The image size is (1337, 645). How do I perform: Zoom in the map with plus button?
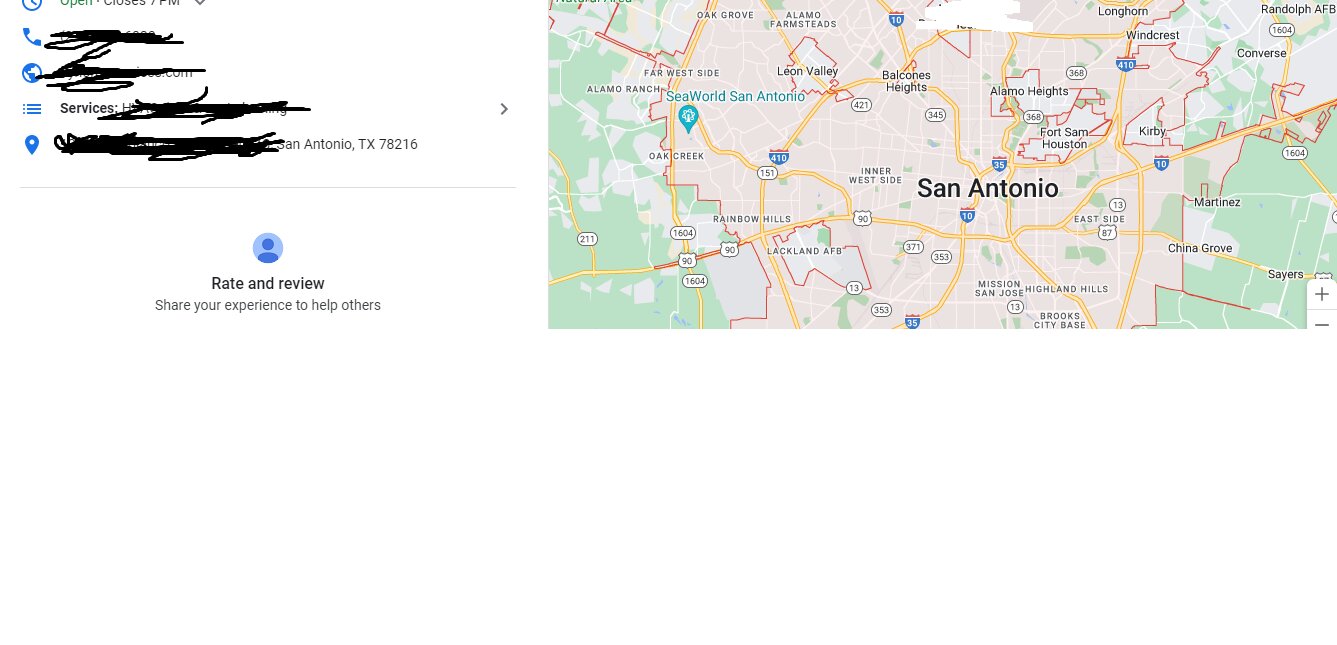point(1322,294)
